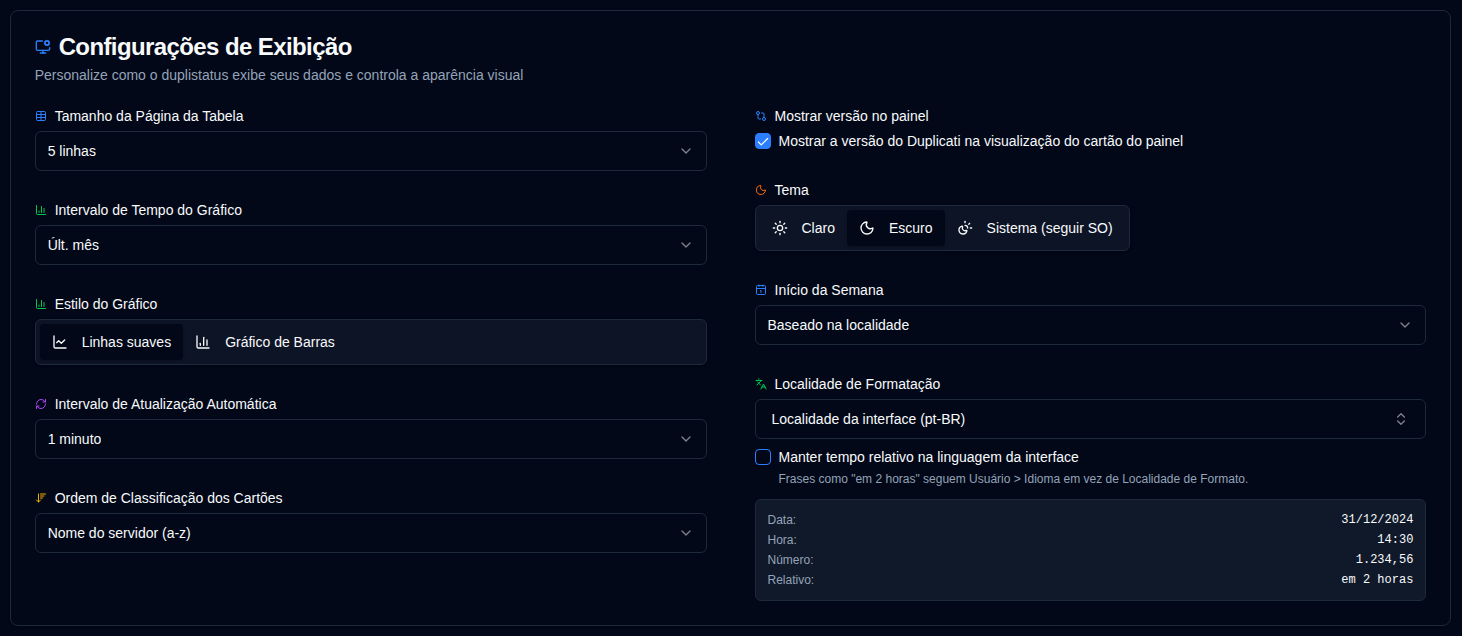The height and width of the screenshot is (636, 1462).
Task: Click the chevron in the 5 linhas dropdown
Action: [686, 151]
